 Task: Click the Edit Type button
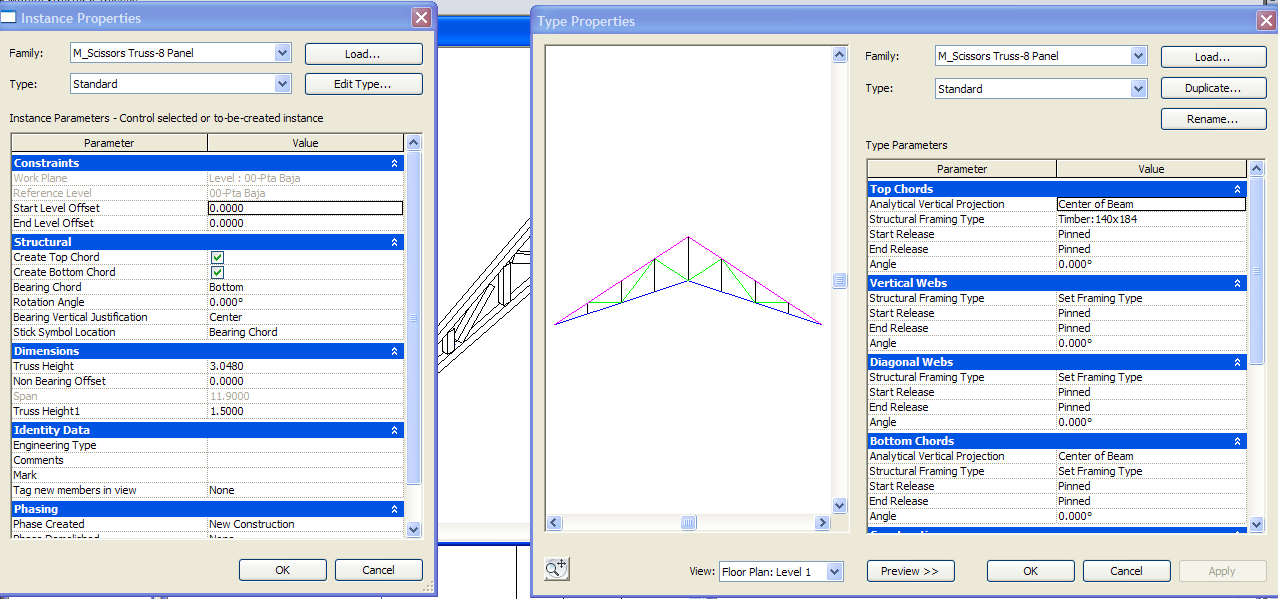coord(363,84)
